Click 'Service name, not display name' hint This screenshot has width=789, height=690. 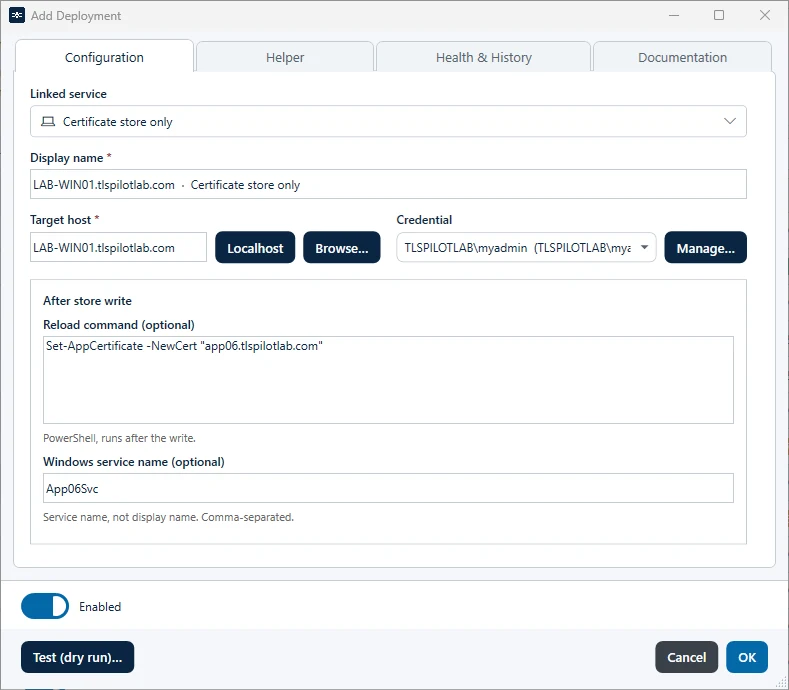pyautogui.click(x=169, y=517)
